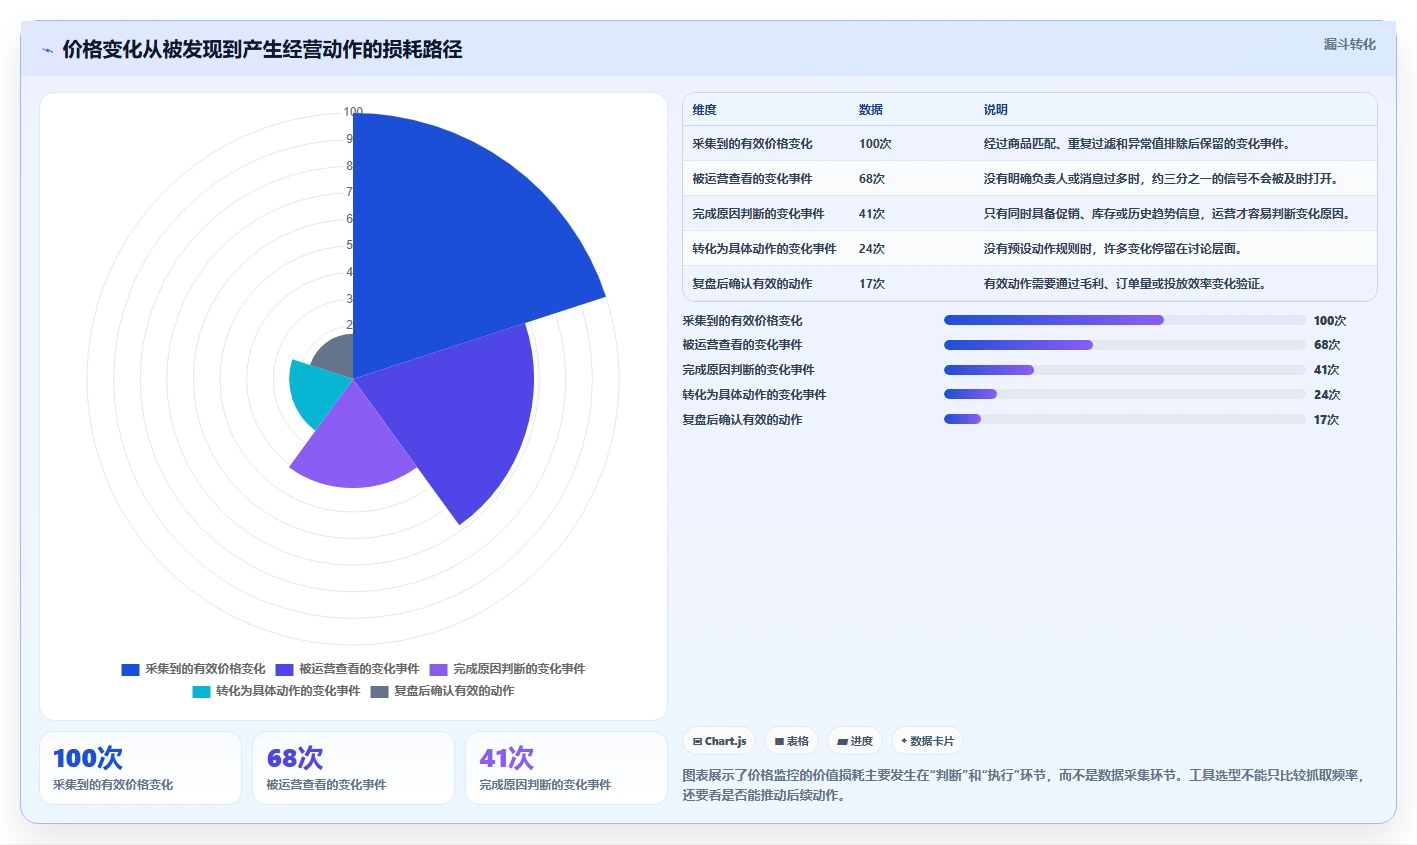The width and height of the screenshot is (1417, 845).
Task: Click table cell 转化为具体动作的变化事件
Action: coord(764,249)
